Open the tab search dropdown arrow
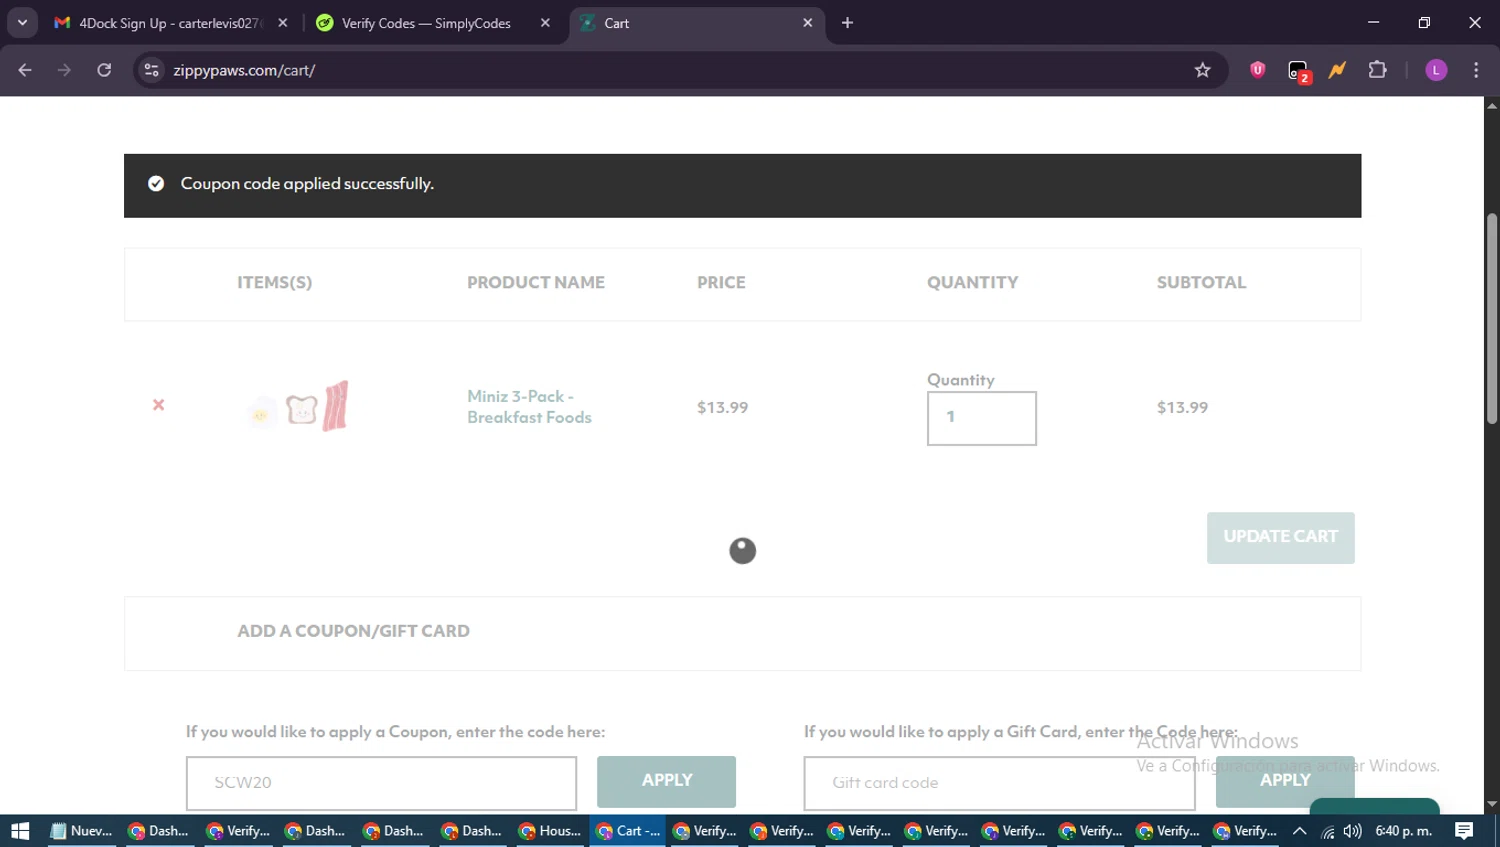 click(x=22, y=23)
